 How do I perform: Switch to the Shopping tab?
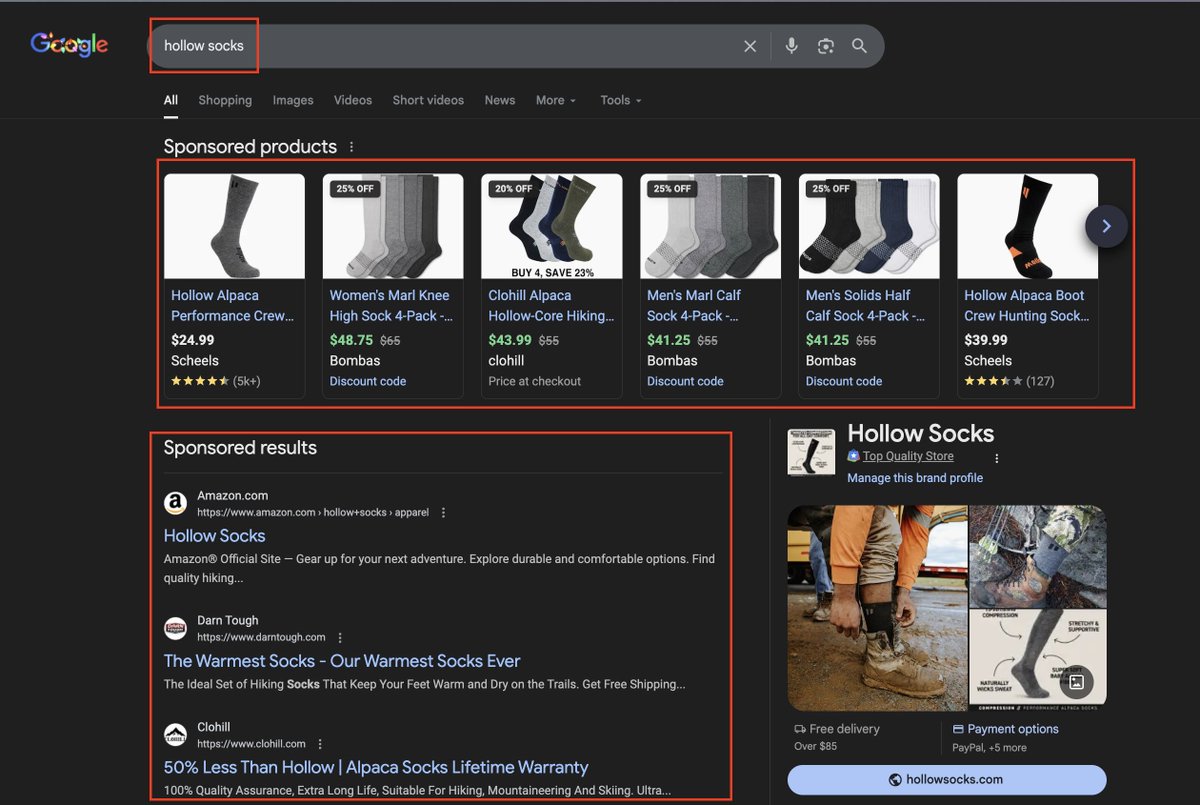(x=225, y=100)
